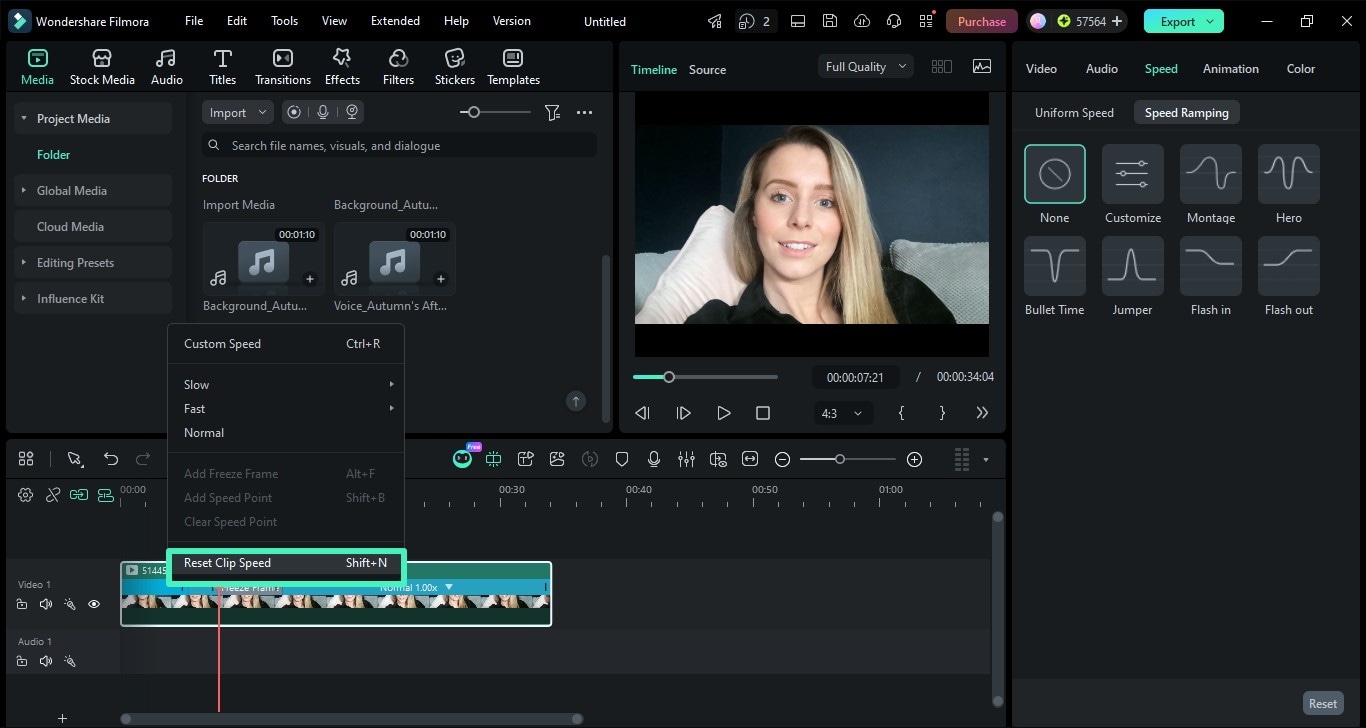The width and height of the screenshot is (1366, 728).
Task: Toggle lock on Video 1 track
Action: click(x=21, y=604)
